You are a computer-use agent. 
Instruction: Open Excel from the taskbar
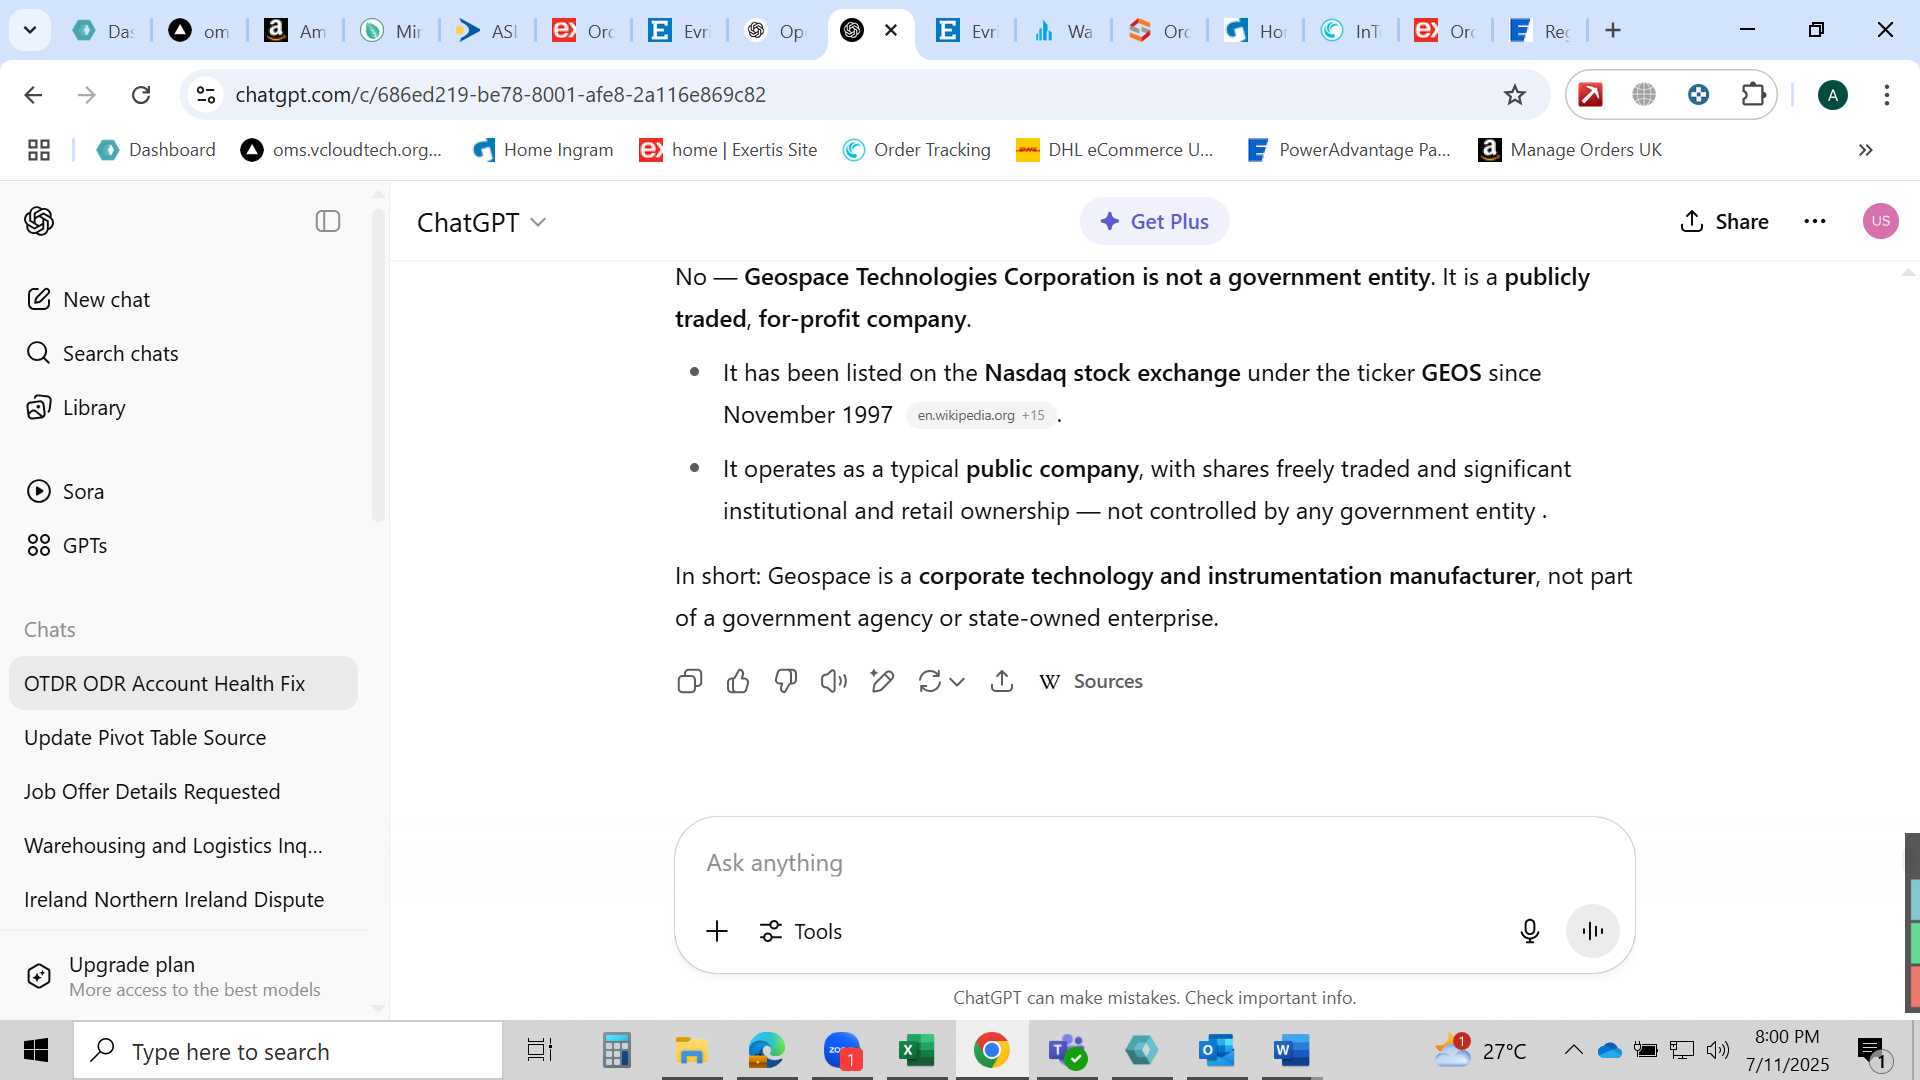click(x=916, y=1051)
